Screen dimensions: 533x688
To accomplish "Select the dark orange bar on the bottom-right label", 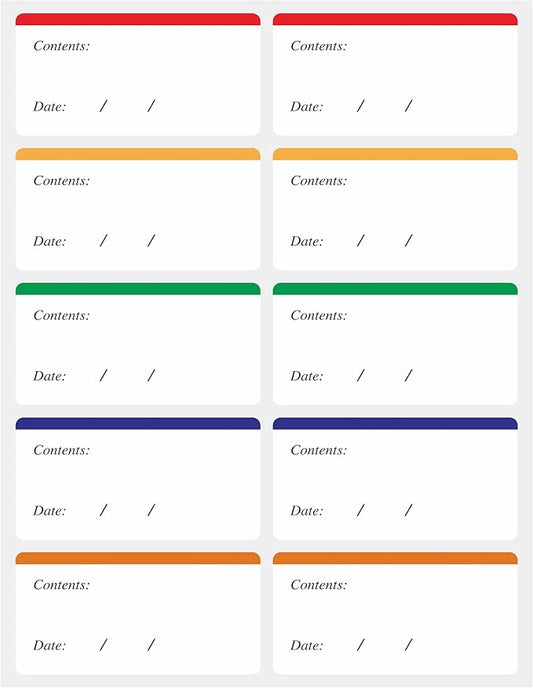I will click(395, 558).
